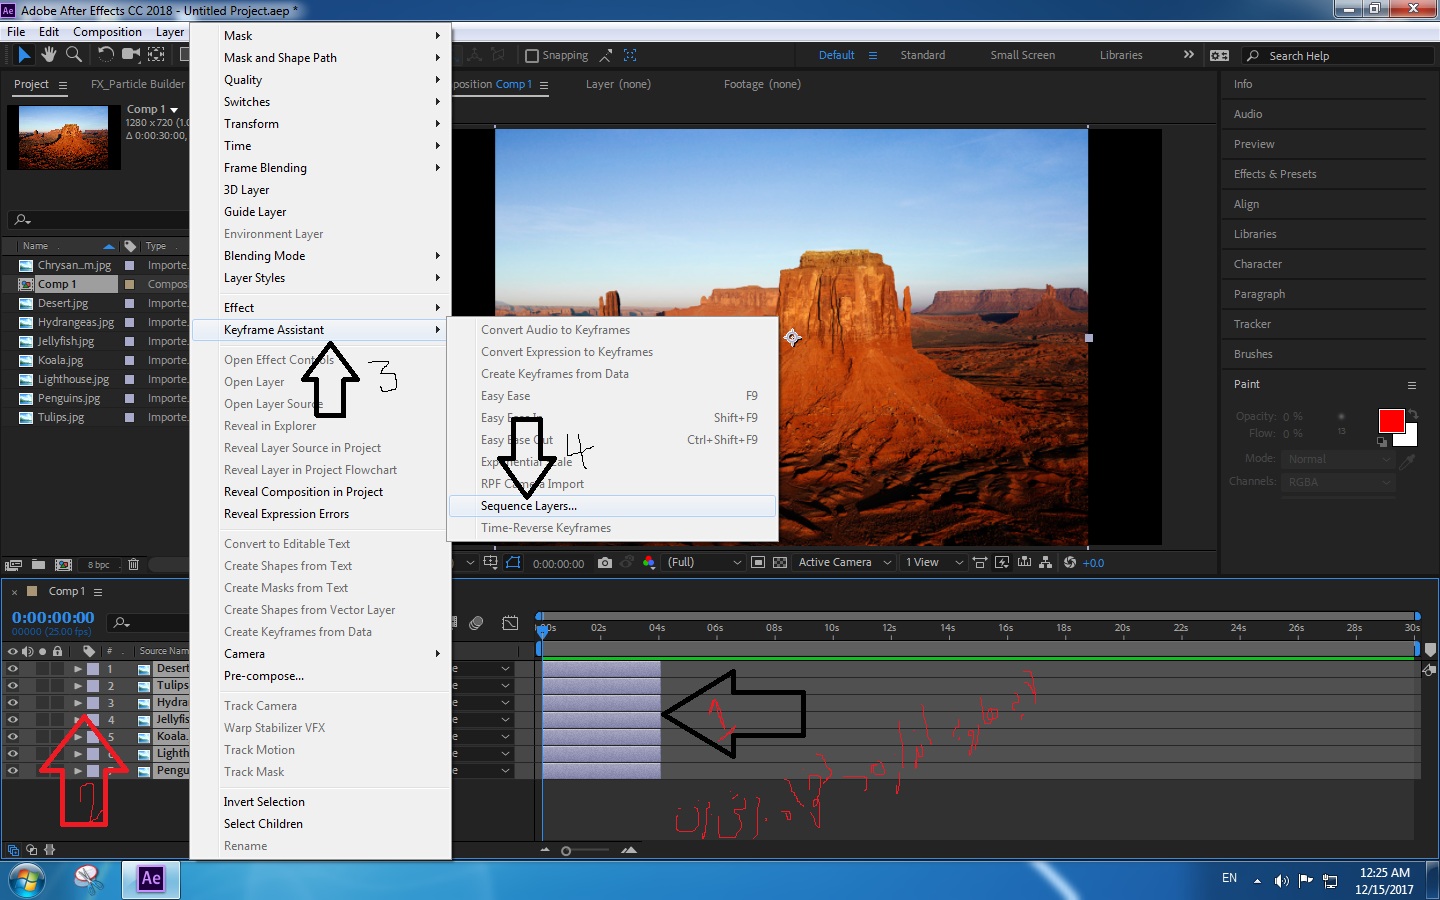Image resolution: width=1440 pixels, height=900 pixels.
Task: Click the snap bounding-box icon next to Snapping
Action: point(630,55)
